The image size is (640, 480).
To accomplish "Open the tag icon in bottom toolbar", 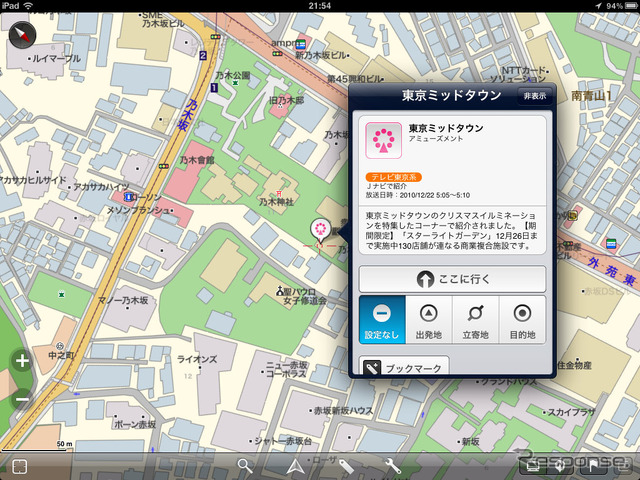I will click(346, 467).
